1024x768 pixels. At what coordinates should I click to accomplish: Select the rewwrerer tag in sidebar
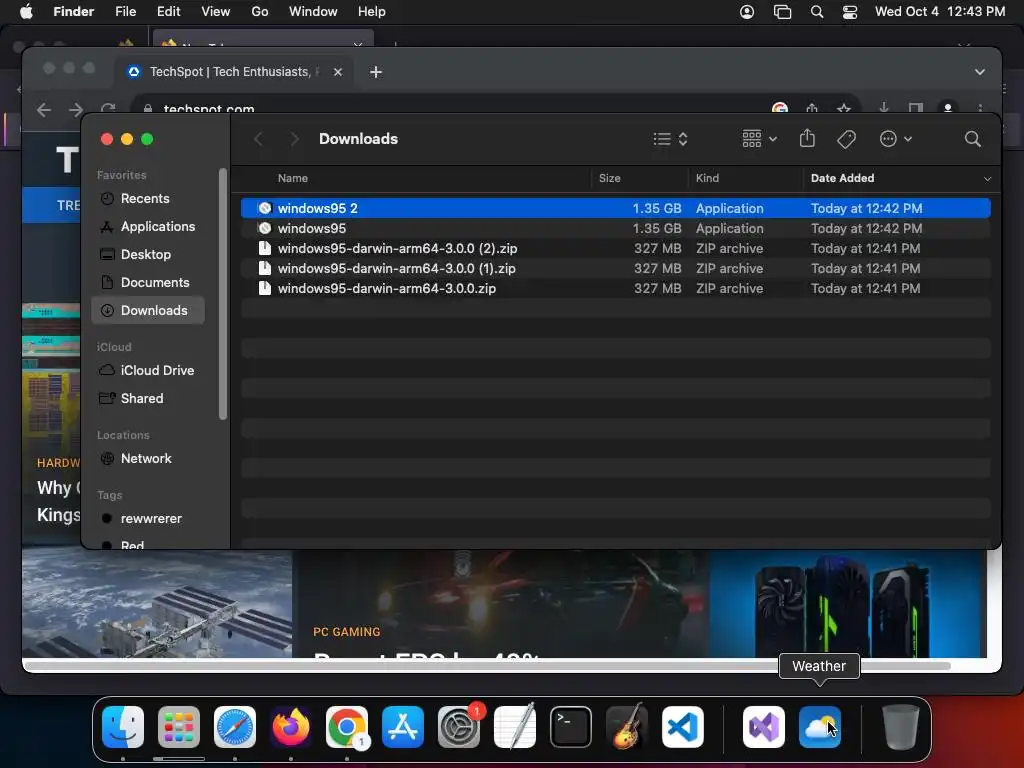pyautogui.click(x=148, y=519)
